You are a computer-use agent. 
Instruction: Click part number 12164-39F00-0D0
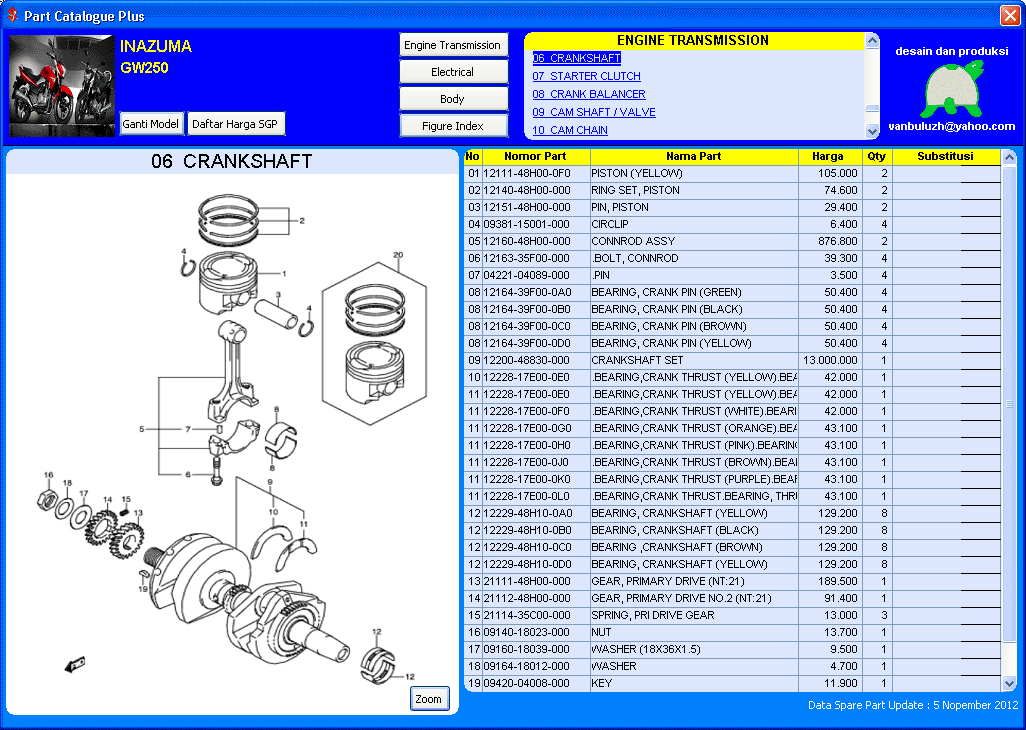click(527, 343)
